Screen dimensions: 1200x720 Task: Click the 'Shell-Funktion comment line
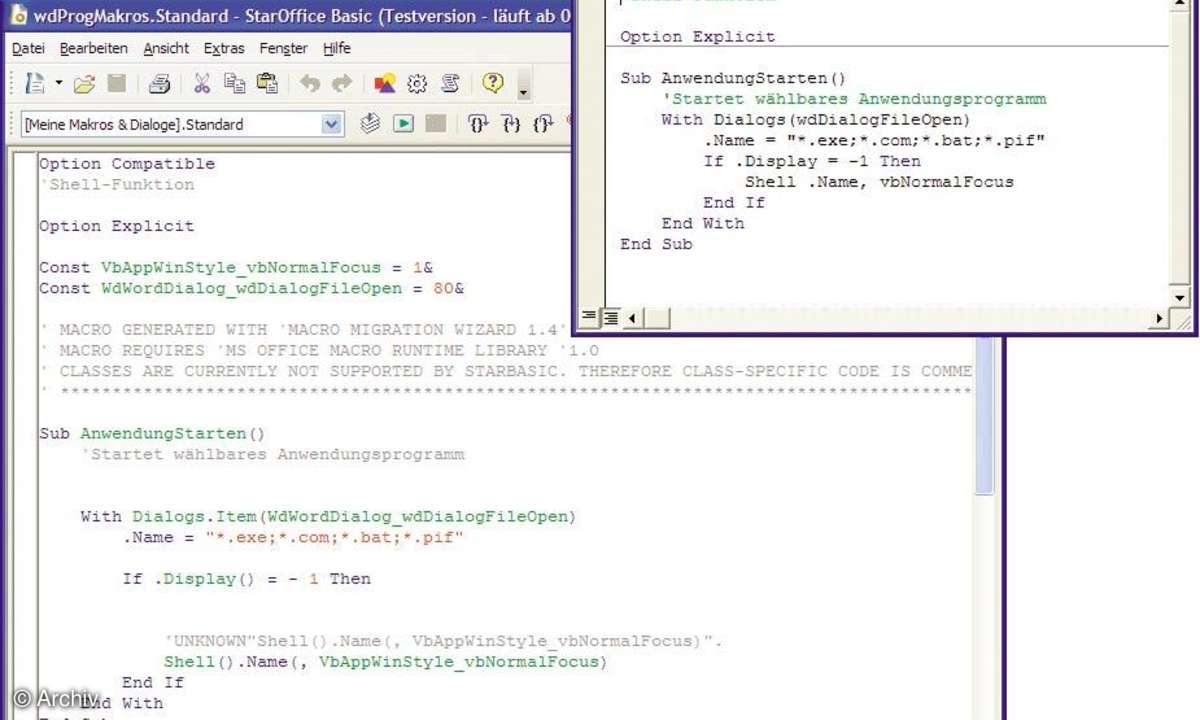pyautogui.click(x=117, y=185)
